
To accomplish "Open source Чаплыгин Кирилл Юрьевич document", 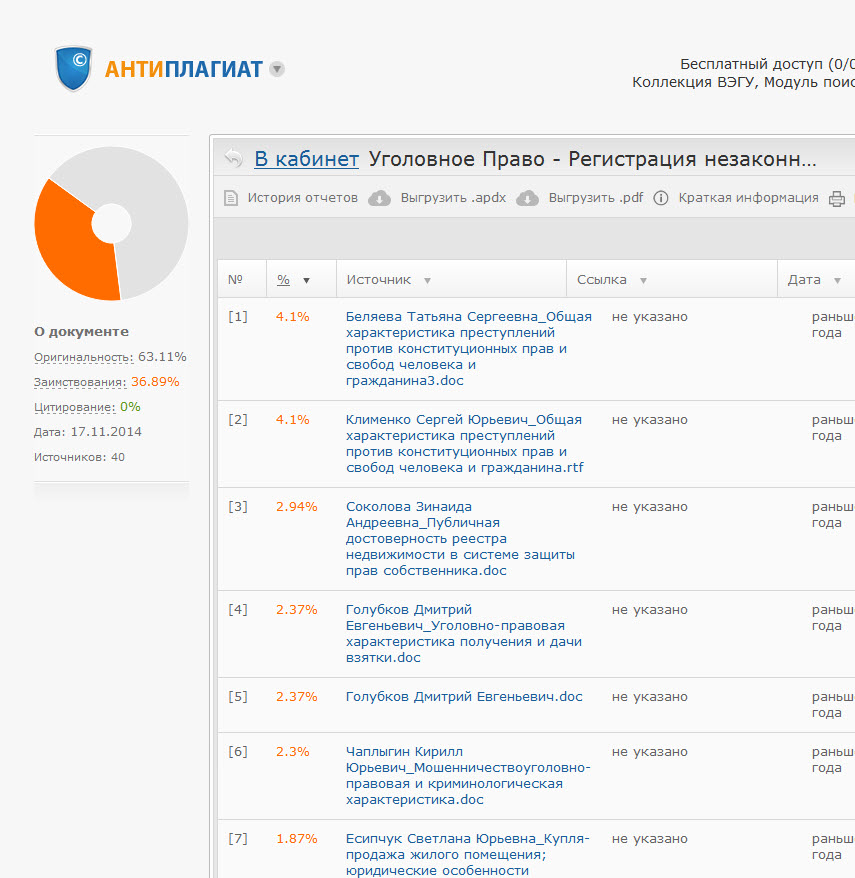I will click(x=468, y=776).
